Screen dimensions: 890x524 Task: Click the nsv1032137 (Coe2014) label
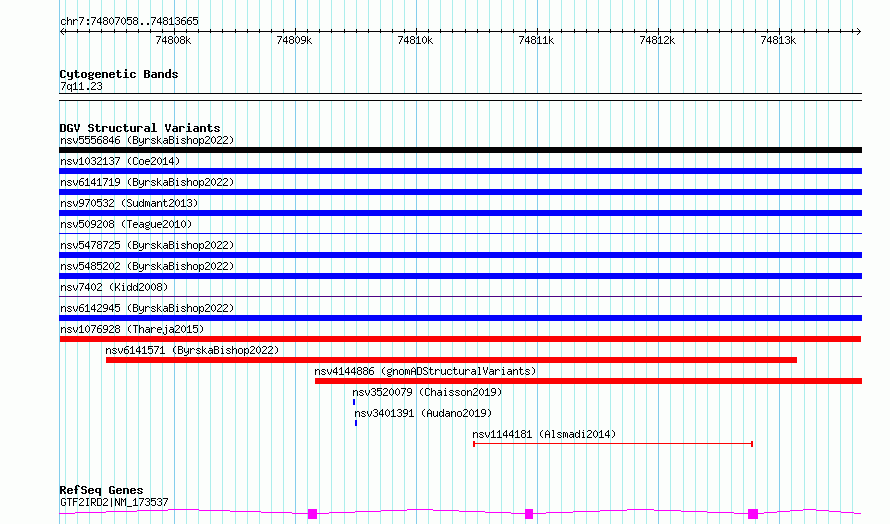click(120, 161)
